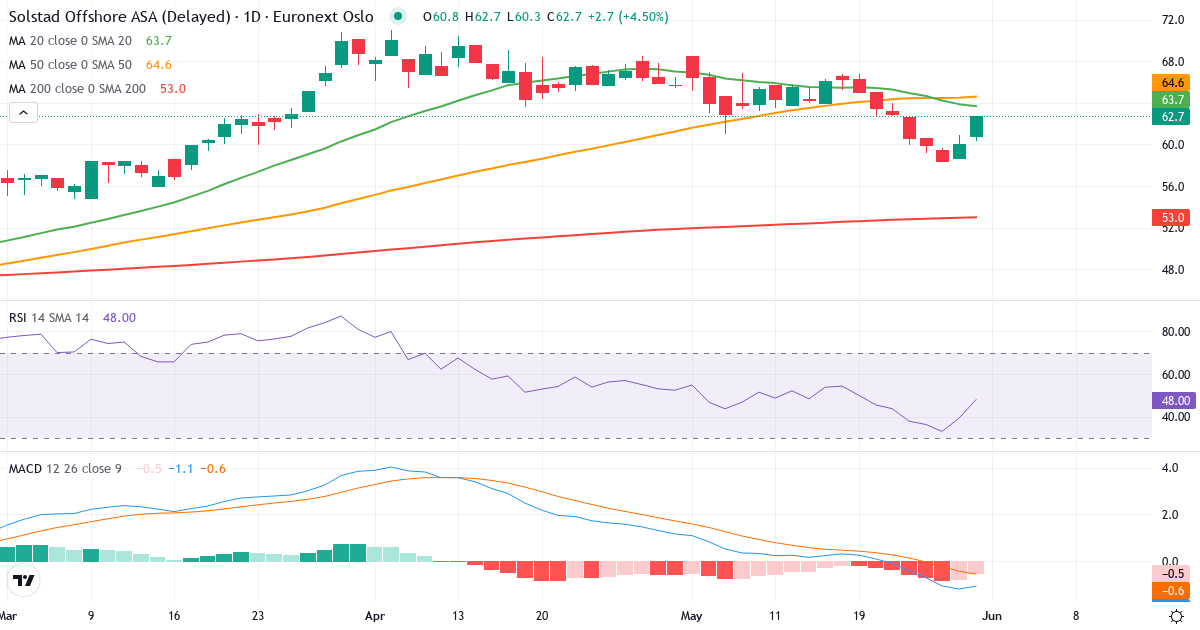1200x630 pixels.
Task: Click the MA 200 value 53.0 in legend
Action: tap(173, 88)
